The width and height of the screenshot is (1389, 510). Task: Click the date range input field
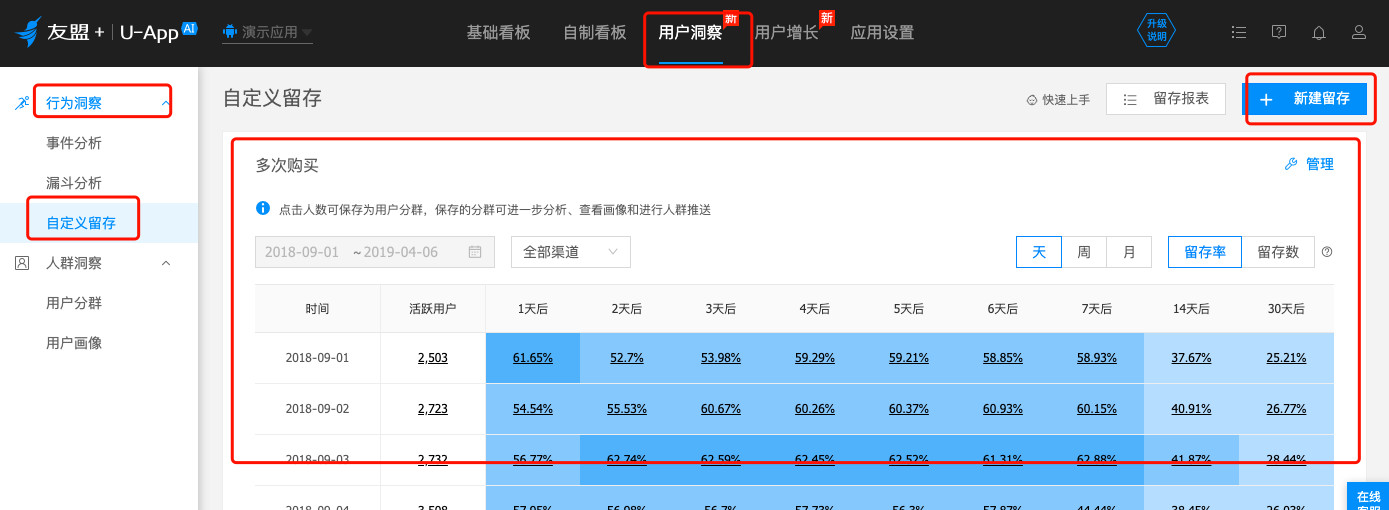click(x=360, y=252)
